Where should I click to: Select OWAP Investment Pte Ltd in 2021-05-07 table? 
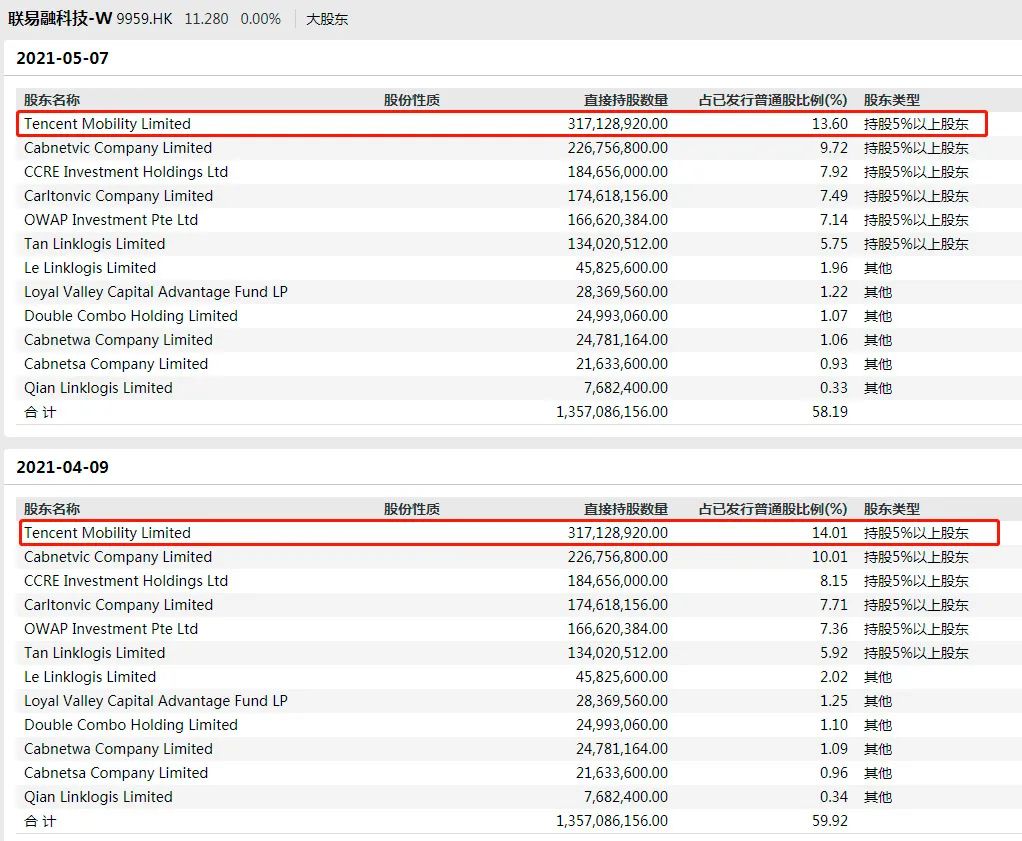[111, 220]
